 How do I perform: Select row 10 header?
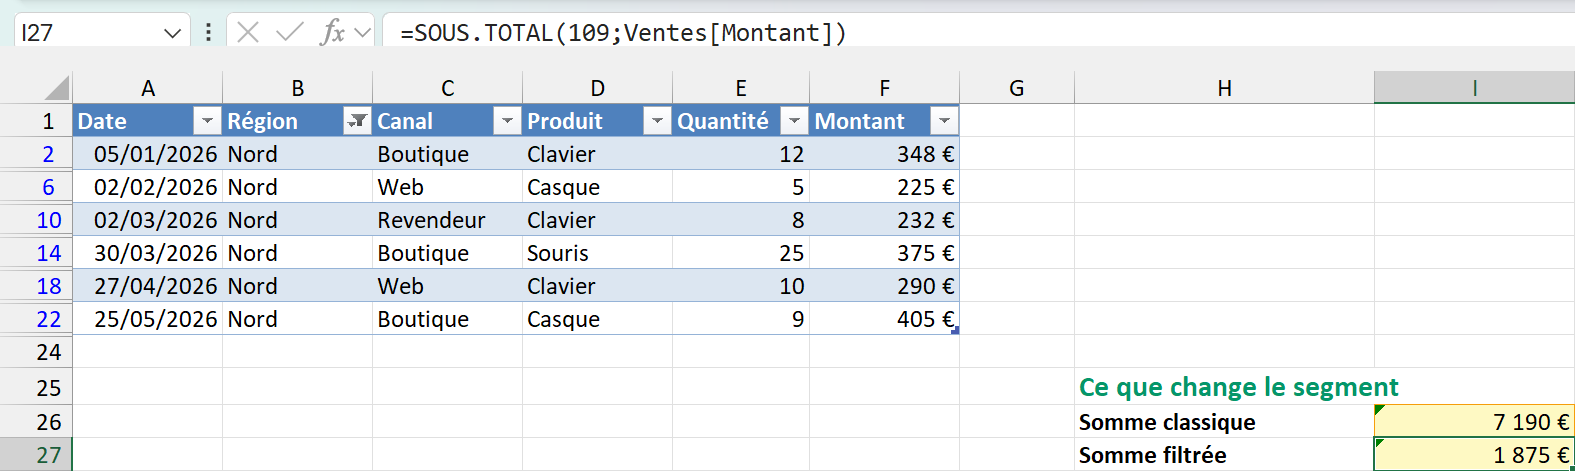36,220
